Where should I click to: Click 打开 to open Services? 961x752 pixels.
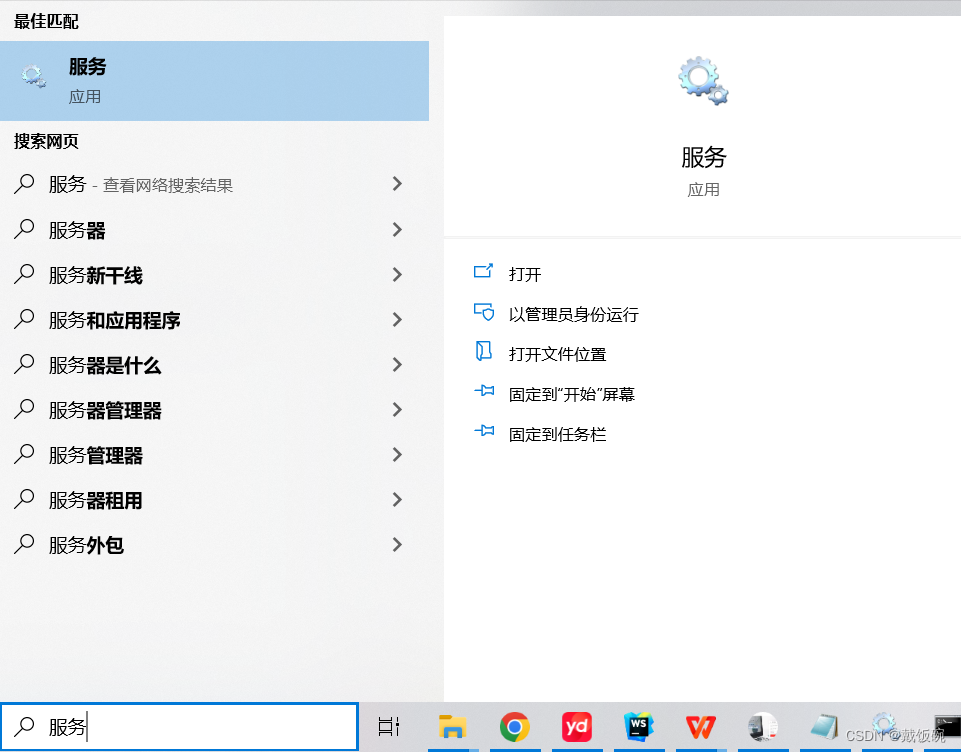(522, 272)
